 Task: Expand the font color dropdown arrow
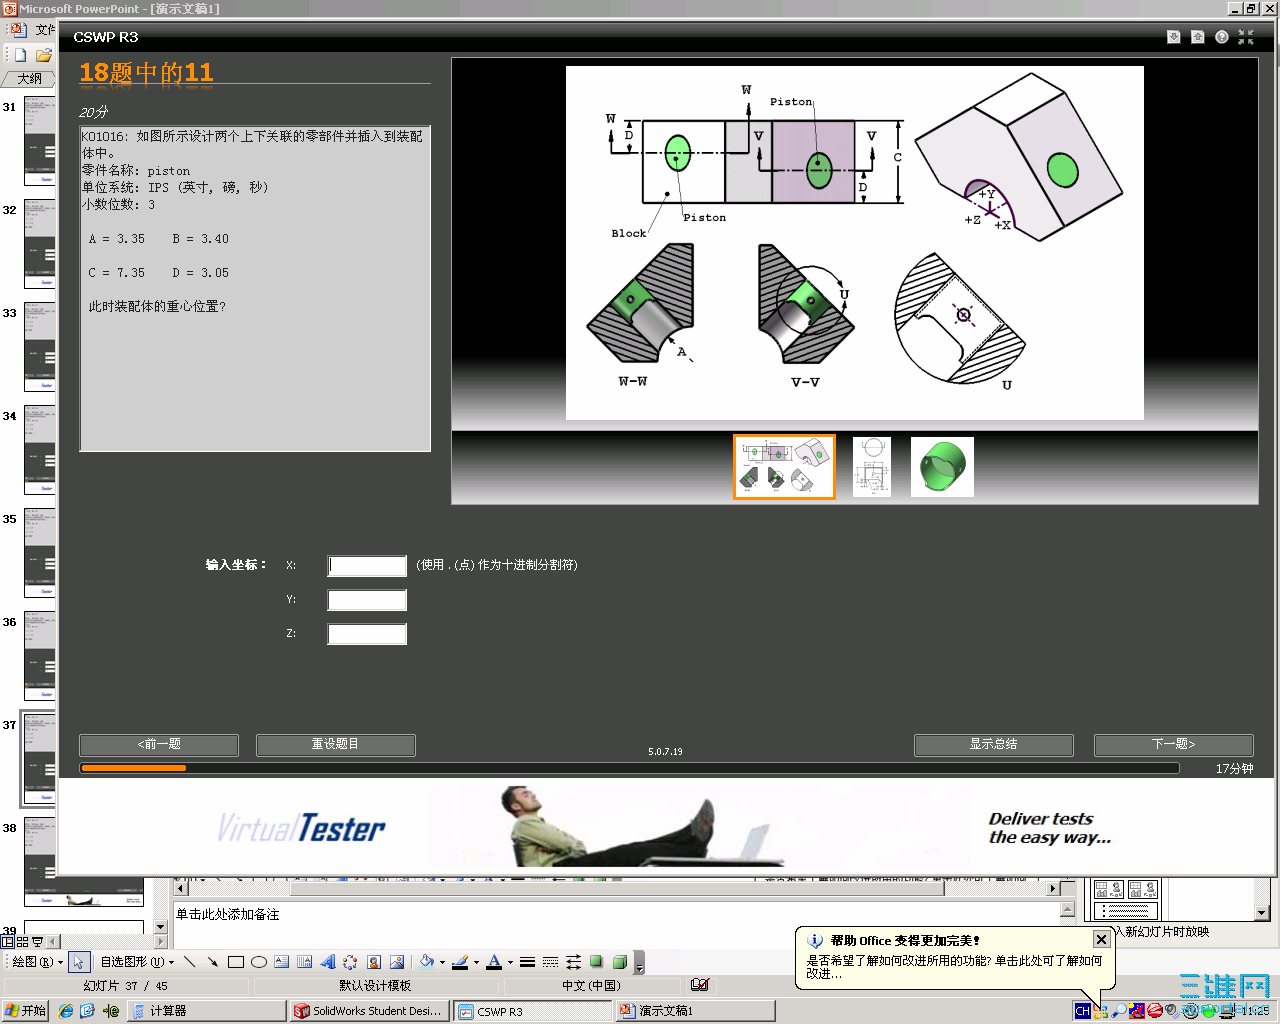click(x=510, y=962)
